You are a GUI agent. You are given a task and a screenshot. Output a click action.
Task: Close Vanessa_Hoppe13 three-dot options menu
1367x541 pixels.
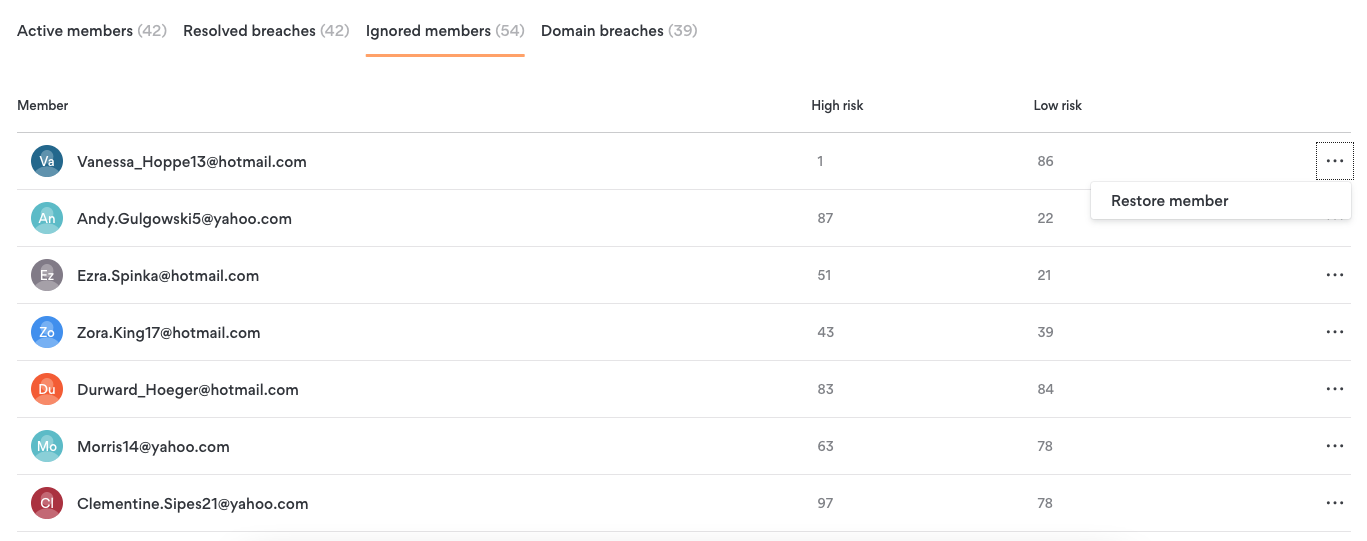(x=1334, y=161)
